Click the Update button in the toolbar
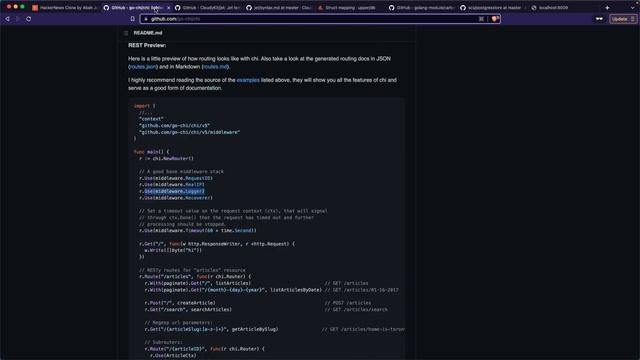Screen dimensions: 640x360 point(622,19)
